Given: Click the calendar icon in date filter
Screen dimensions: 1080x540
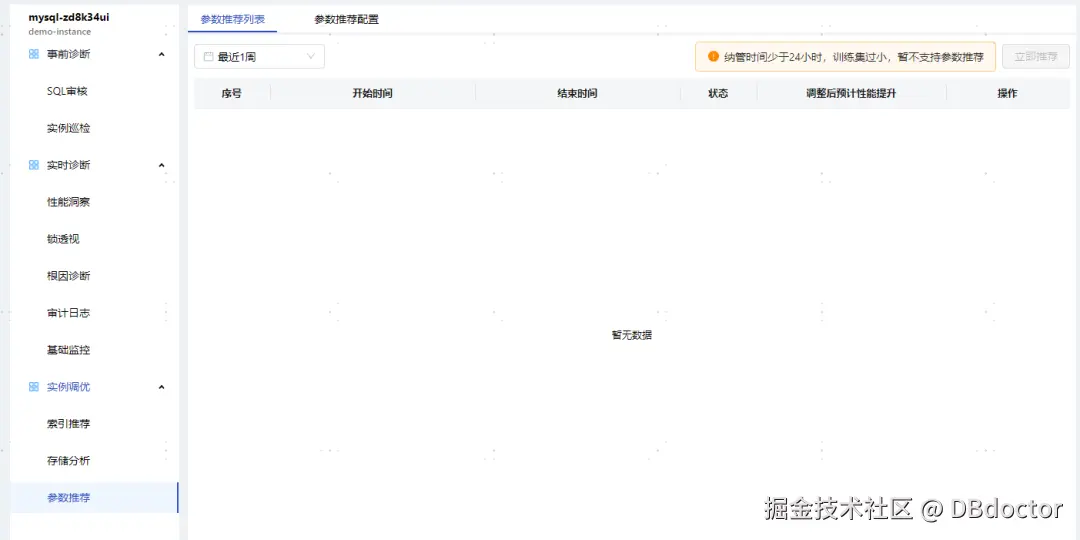Looking at the screenshot, I should tap(208, 57).
